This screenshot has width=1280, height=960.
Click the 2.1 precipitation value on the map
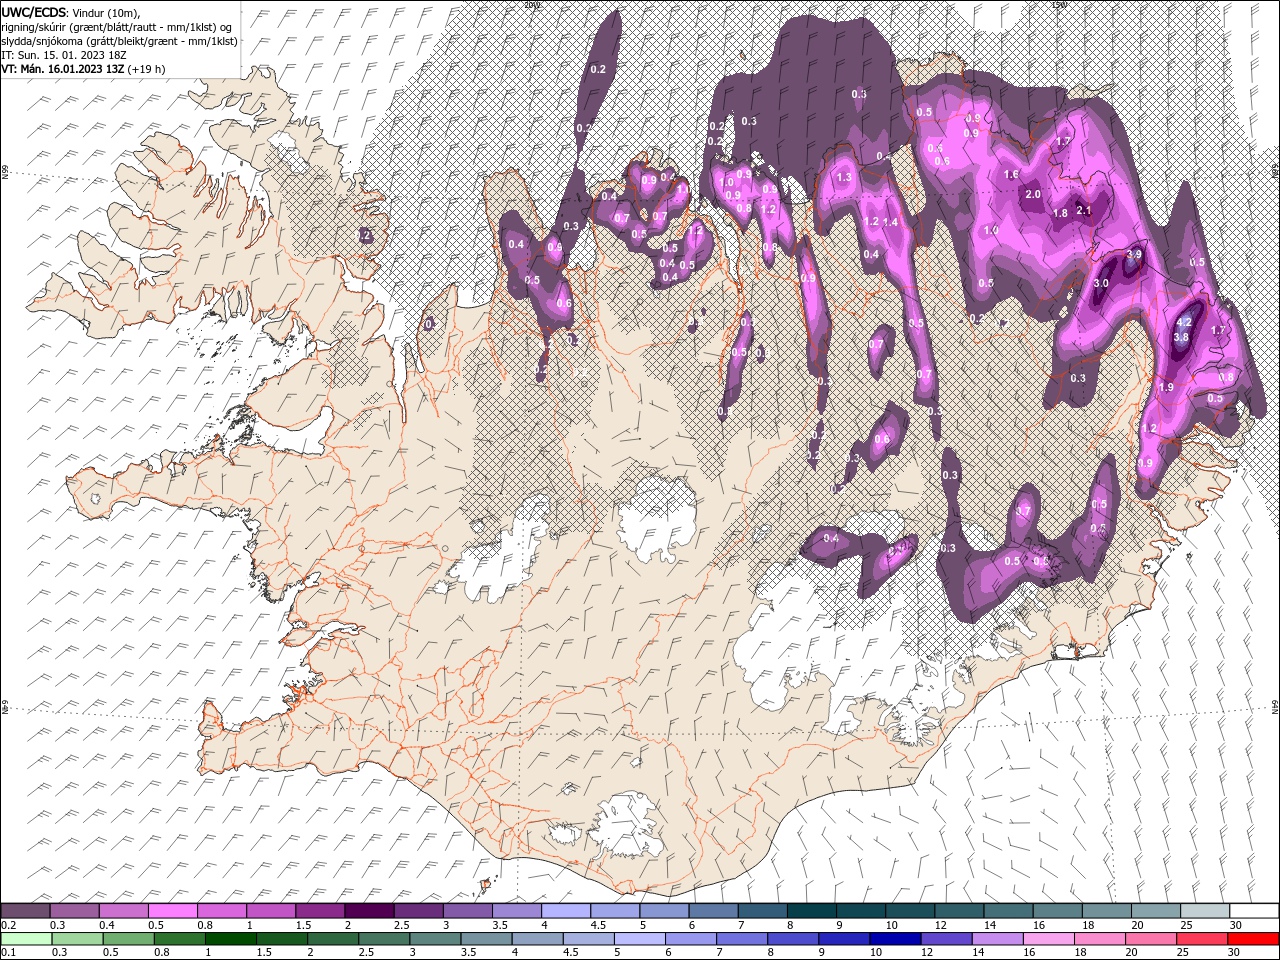(1083, 210)
